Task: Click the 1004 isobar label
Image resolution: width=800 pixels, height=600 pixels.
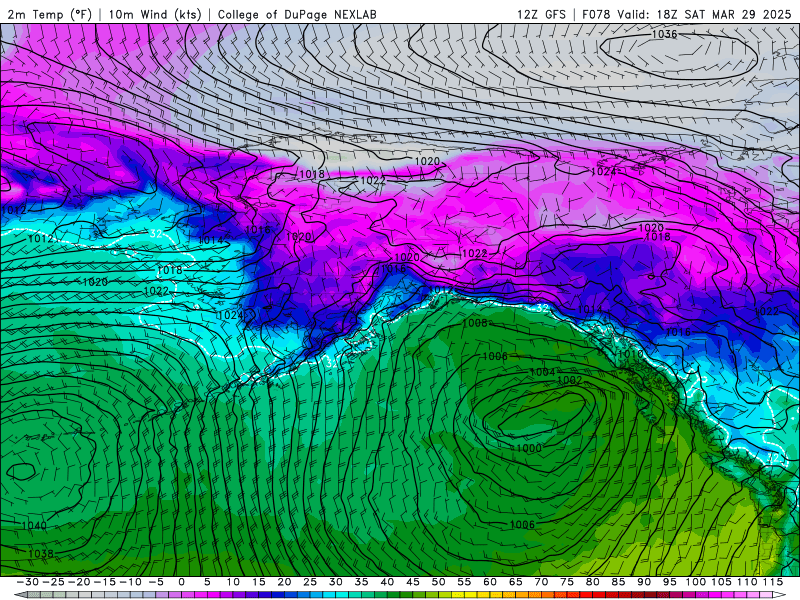Action: pos(542,372)
